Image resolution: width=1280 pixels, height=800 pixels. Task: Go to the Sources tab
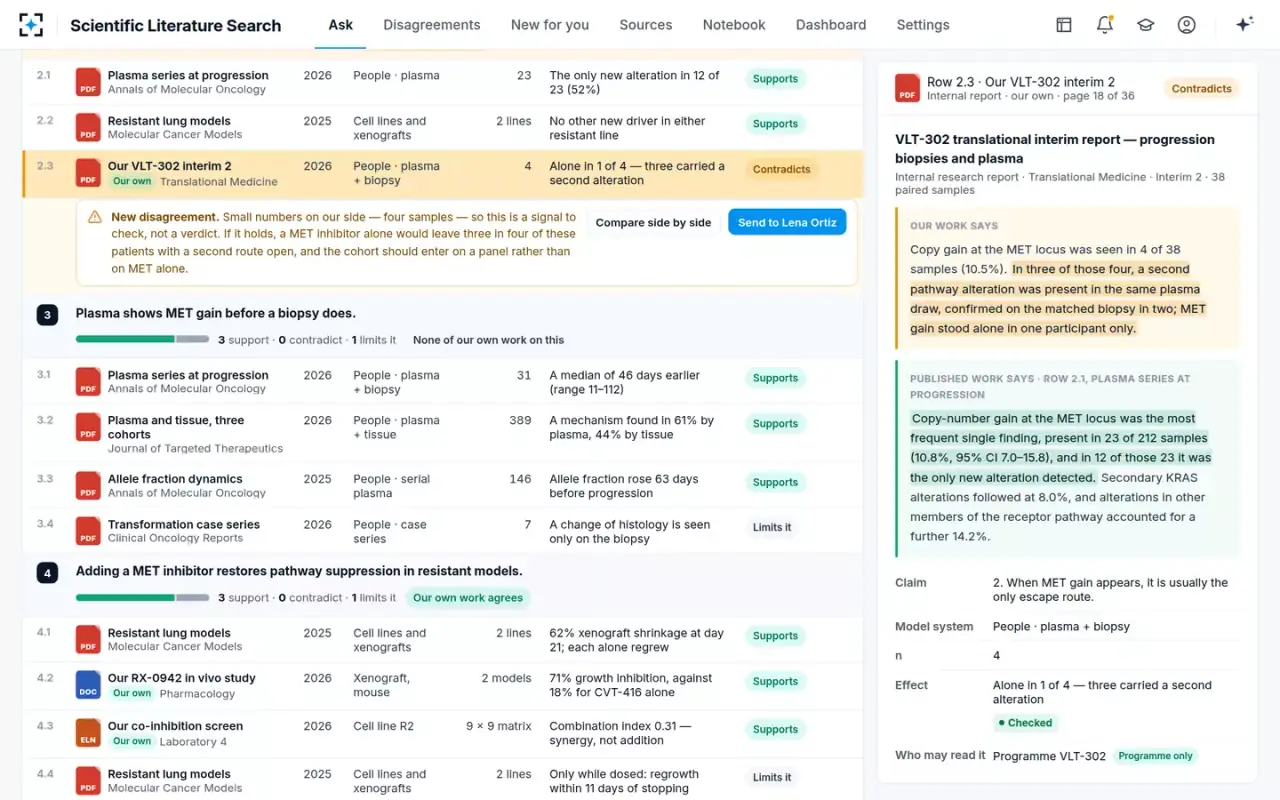click(646, 25)
